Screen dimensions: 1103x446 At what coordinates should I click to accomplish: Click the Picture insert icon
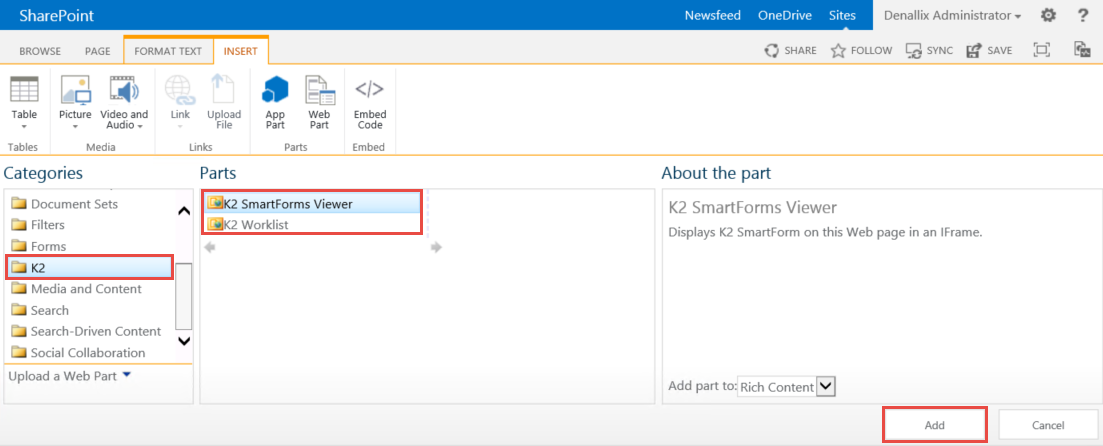click(x=75, y=92)
